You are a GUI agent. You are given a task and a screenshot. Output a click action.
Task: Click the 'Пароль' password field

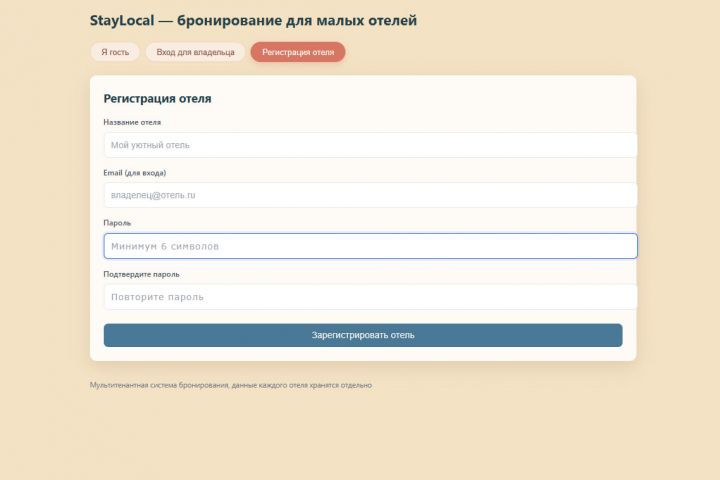coord(370,246)
